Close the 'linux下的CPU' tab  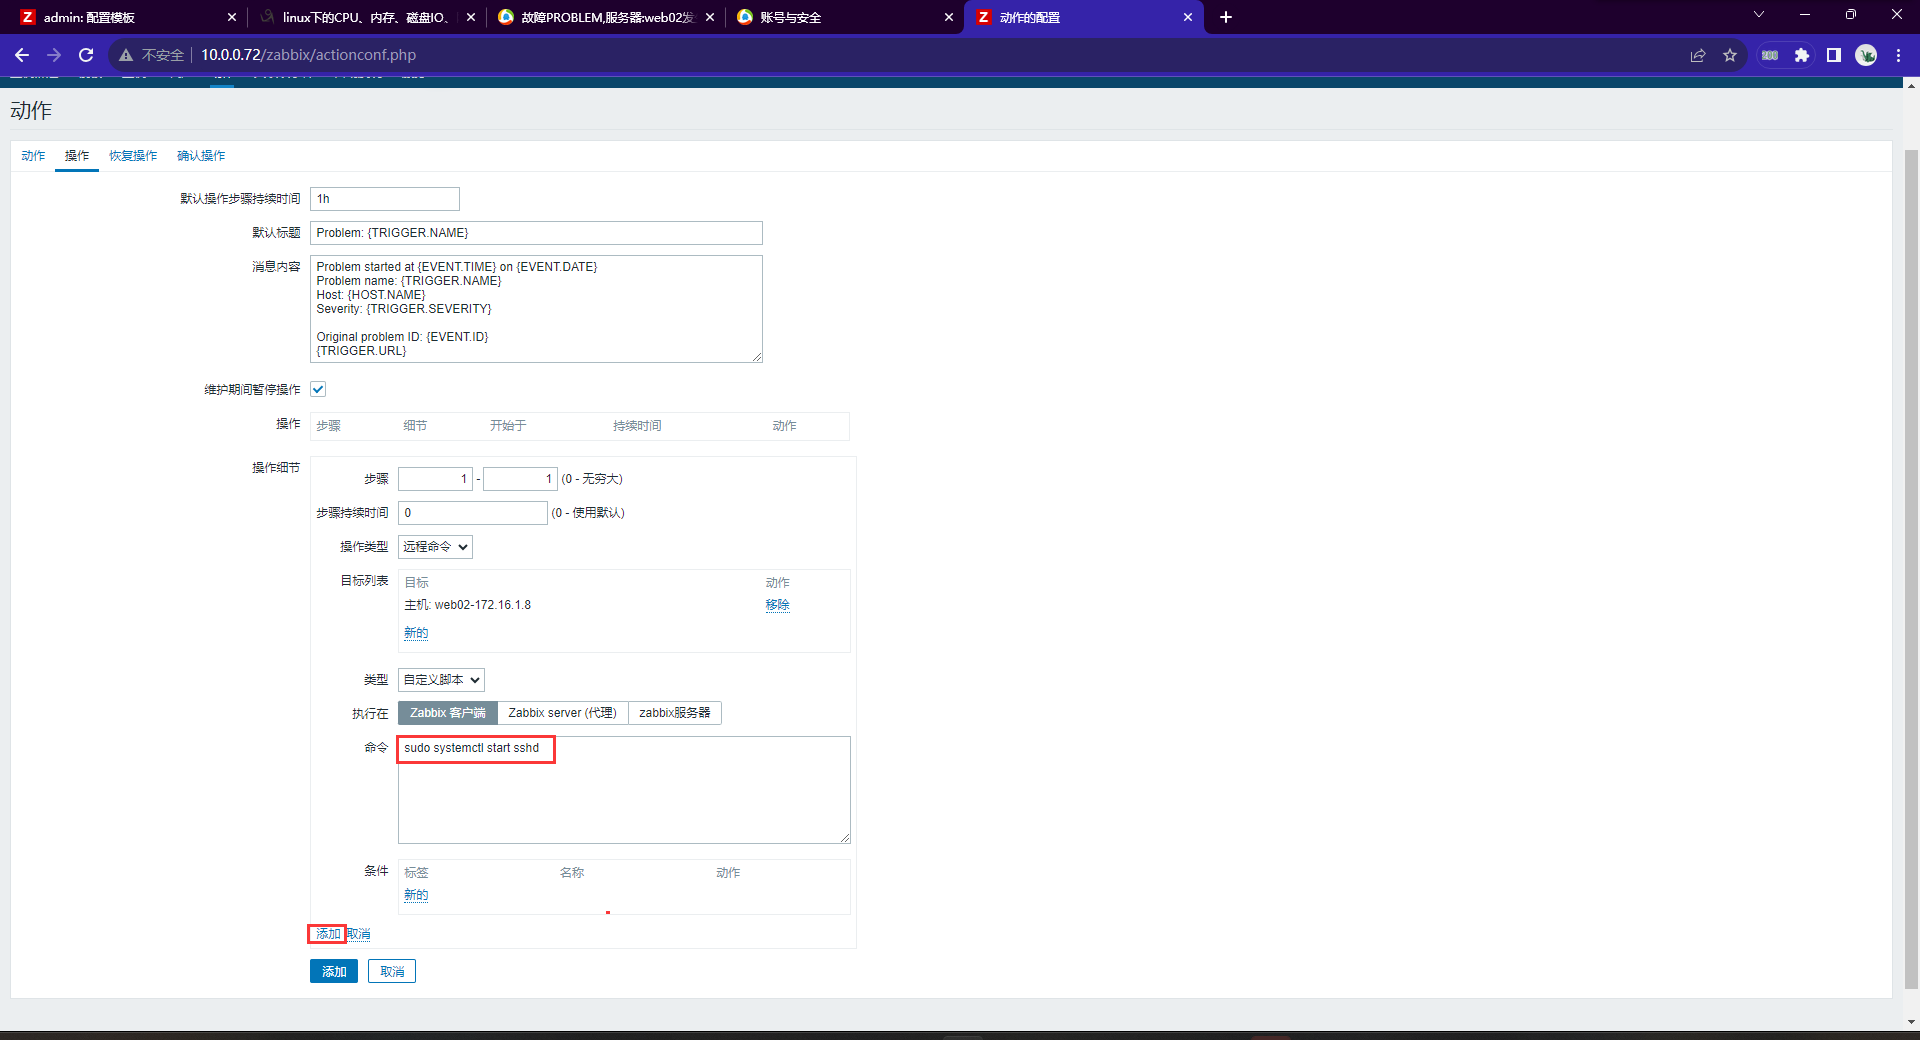coord(471,17)
